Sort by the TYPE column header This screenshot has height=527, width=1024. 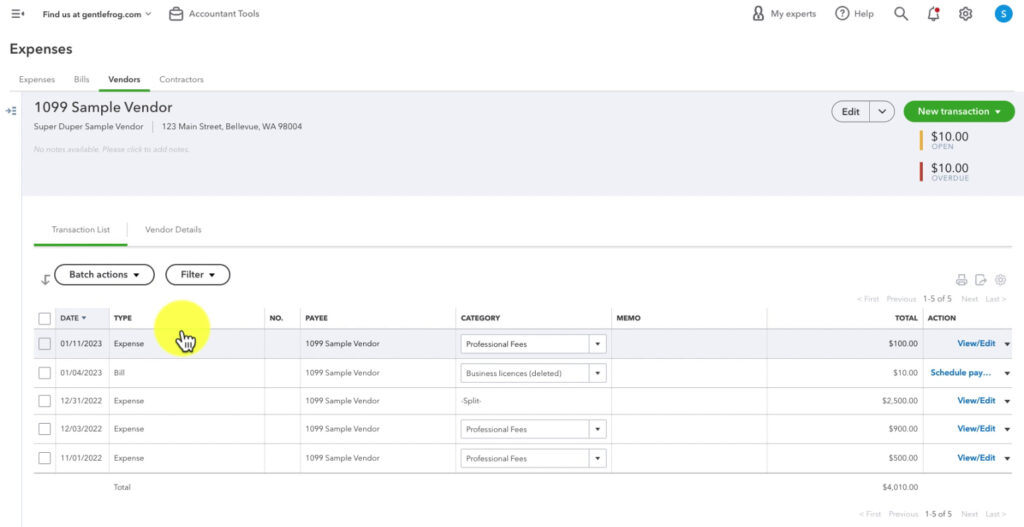[x=123, y=318]
